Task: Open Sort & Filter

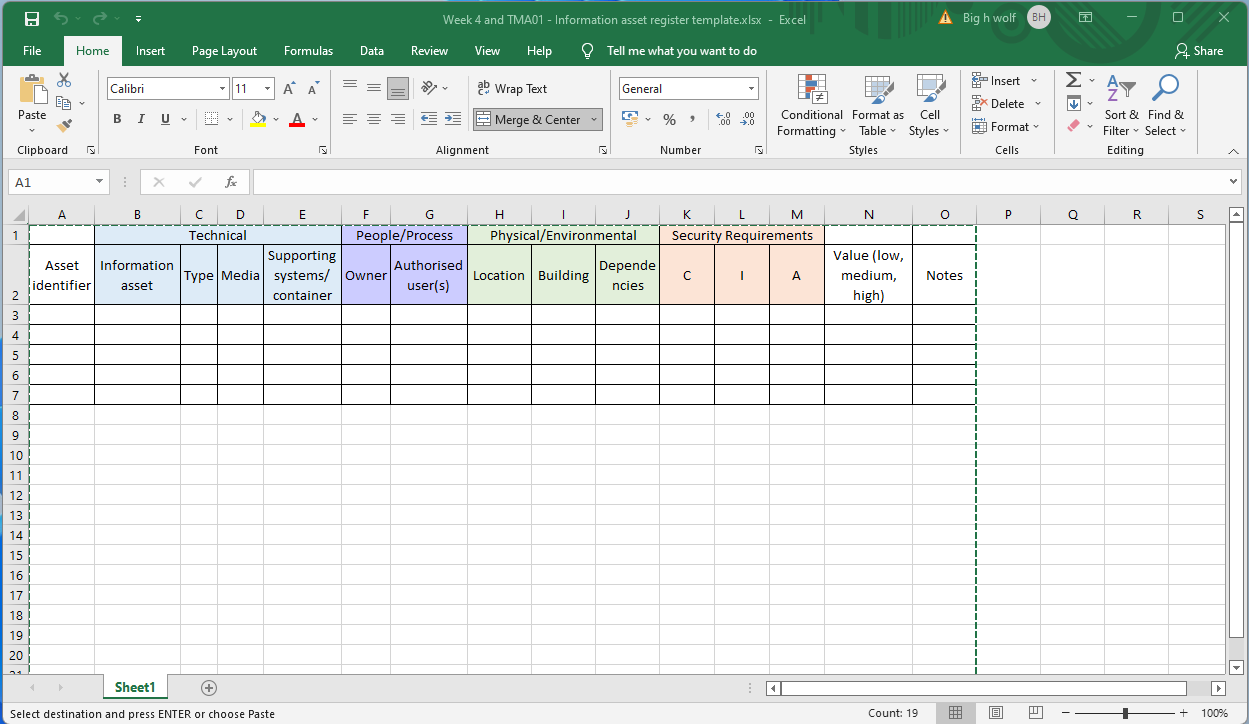Action: tap(1120, 105)
